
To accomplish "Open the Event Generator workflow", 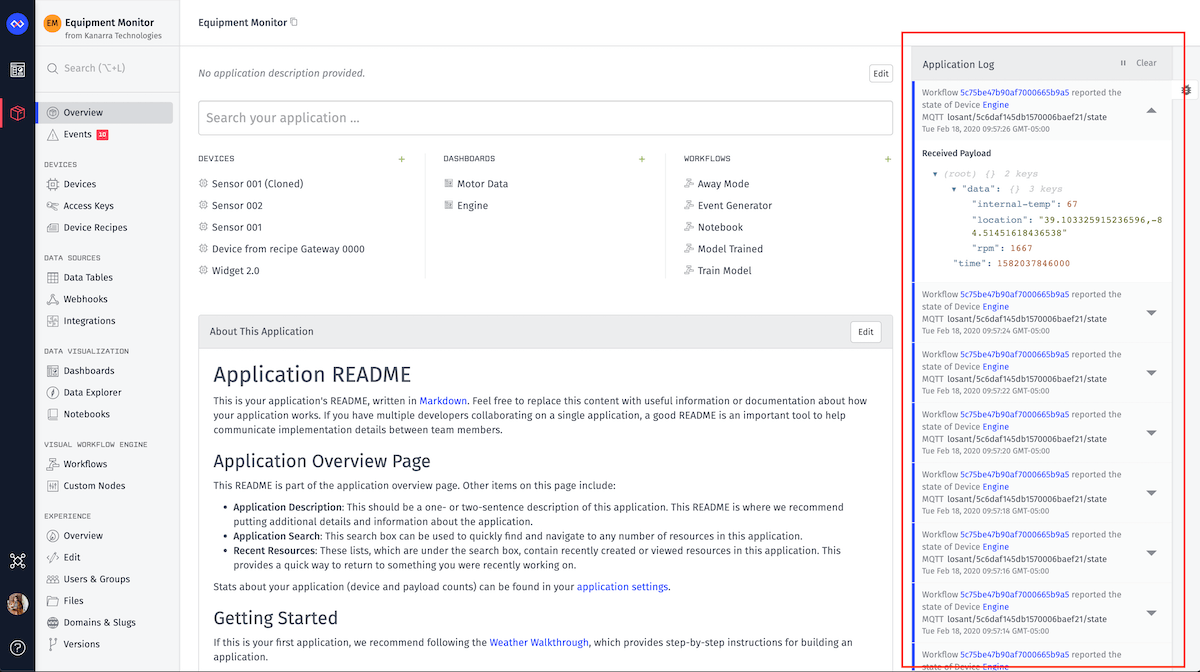I will [x=735, y=206].
